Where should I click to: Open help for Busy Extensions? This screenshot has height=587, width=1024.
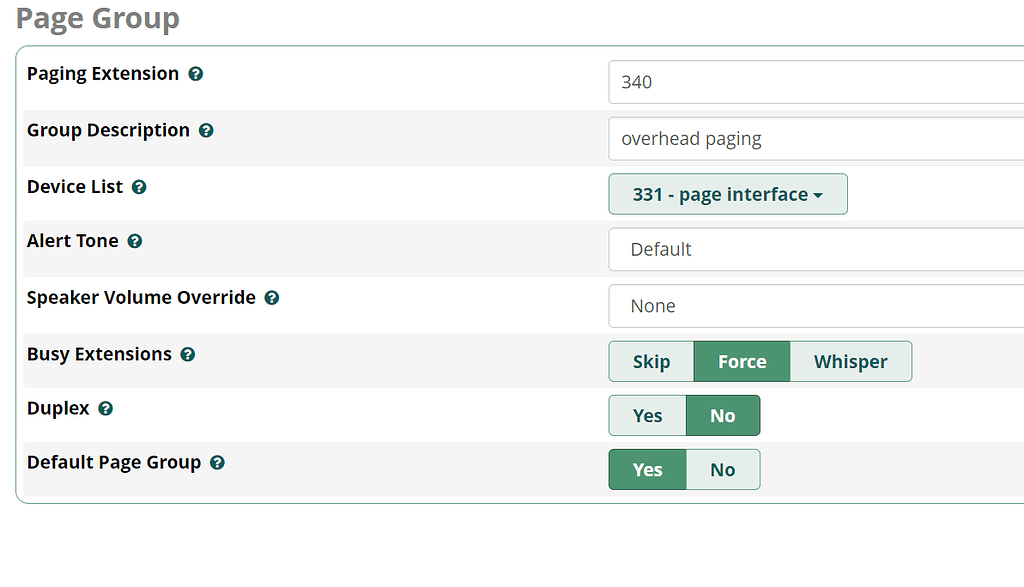coord(188,354)
